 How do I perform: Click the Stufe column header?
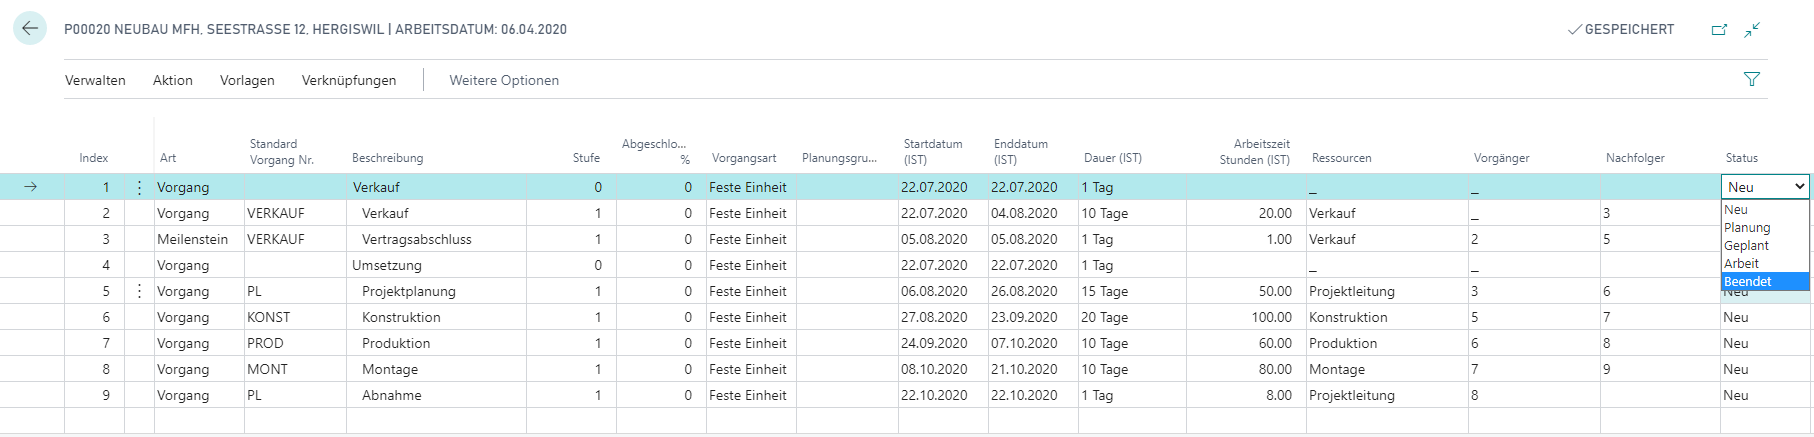click(x=586, y=158)
